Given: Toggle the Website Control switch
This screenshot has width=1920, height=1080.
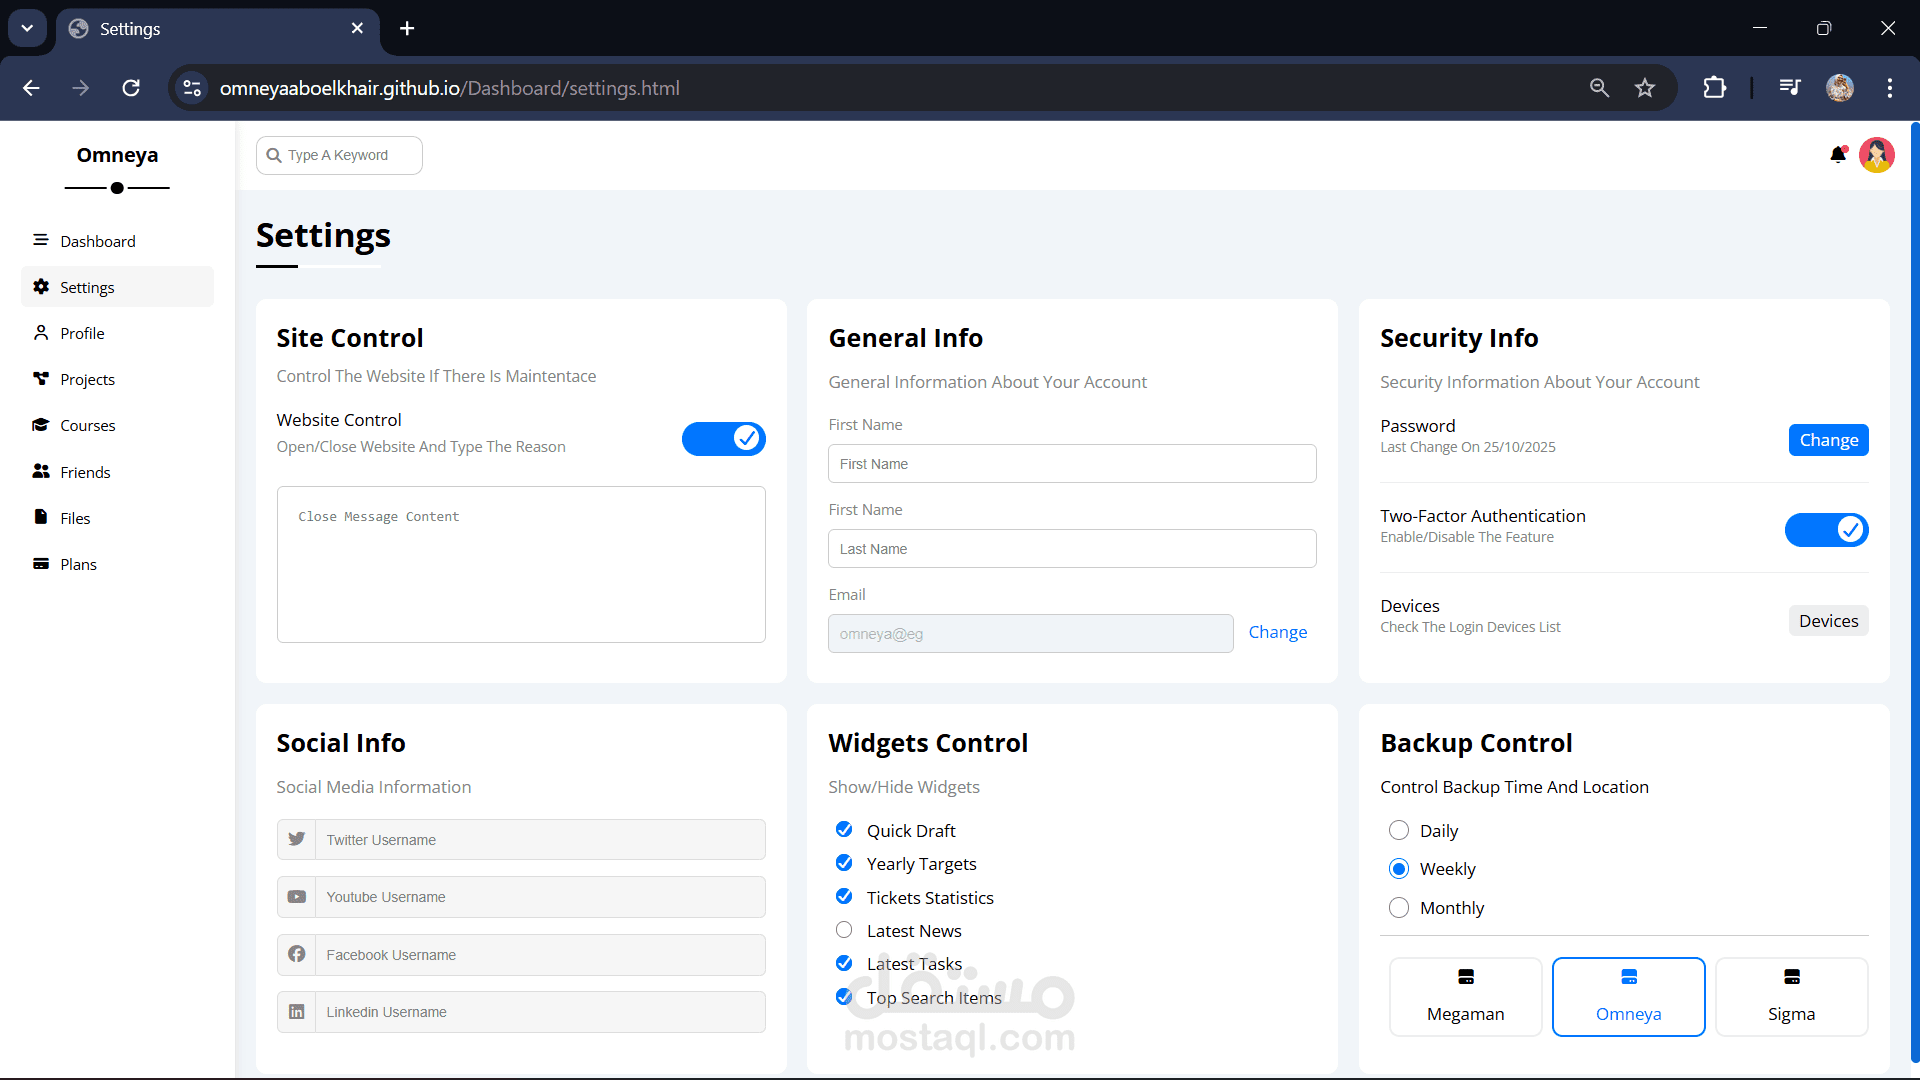Looking at the screenshot, I should coord(723,438).
